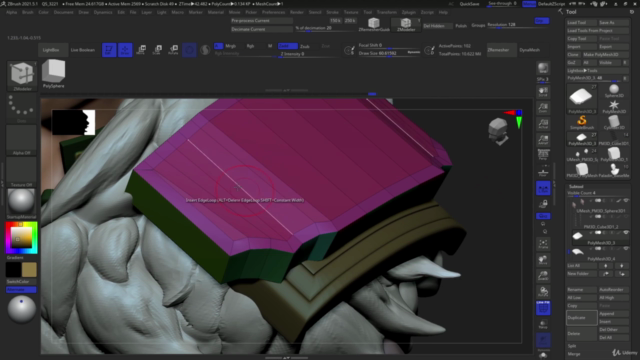Click the Move canvas icon in right shelf
640x360 pixels.
tap(543, 260)
